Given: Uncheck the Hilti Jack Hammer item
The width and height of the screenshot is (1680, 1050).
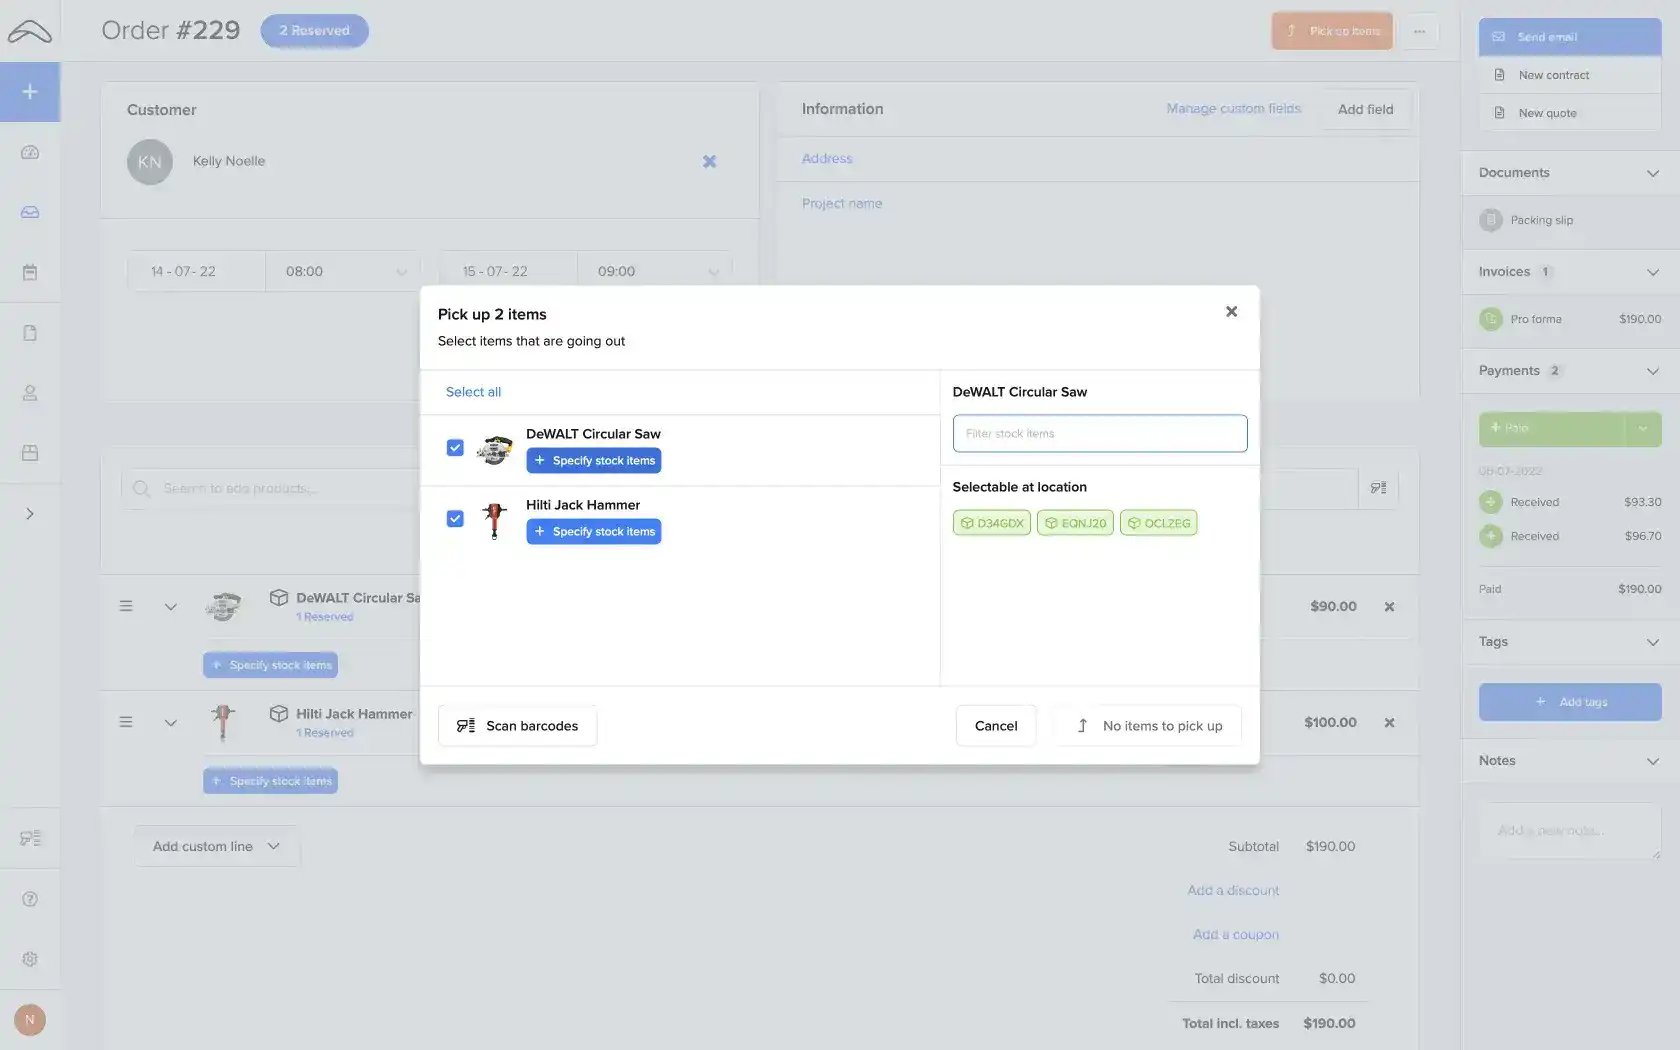Looking at the screenshot, I should coord(455,518).
